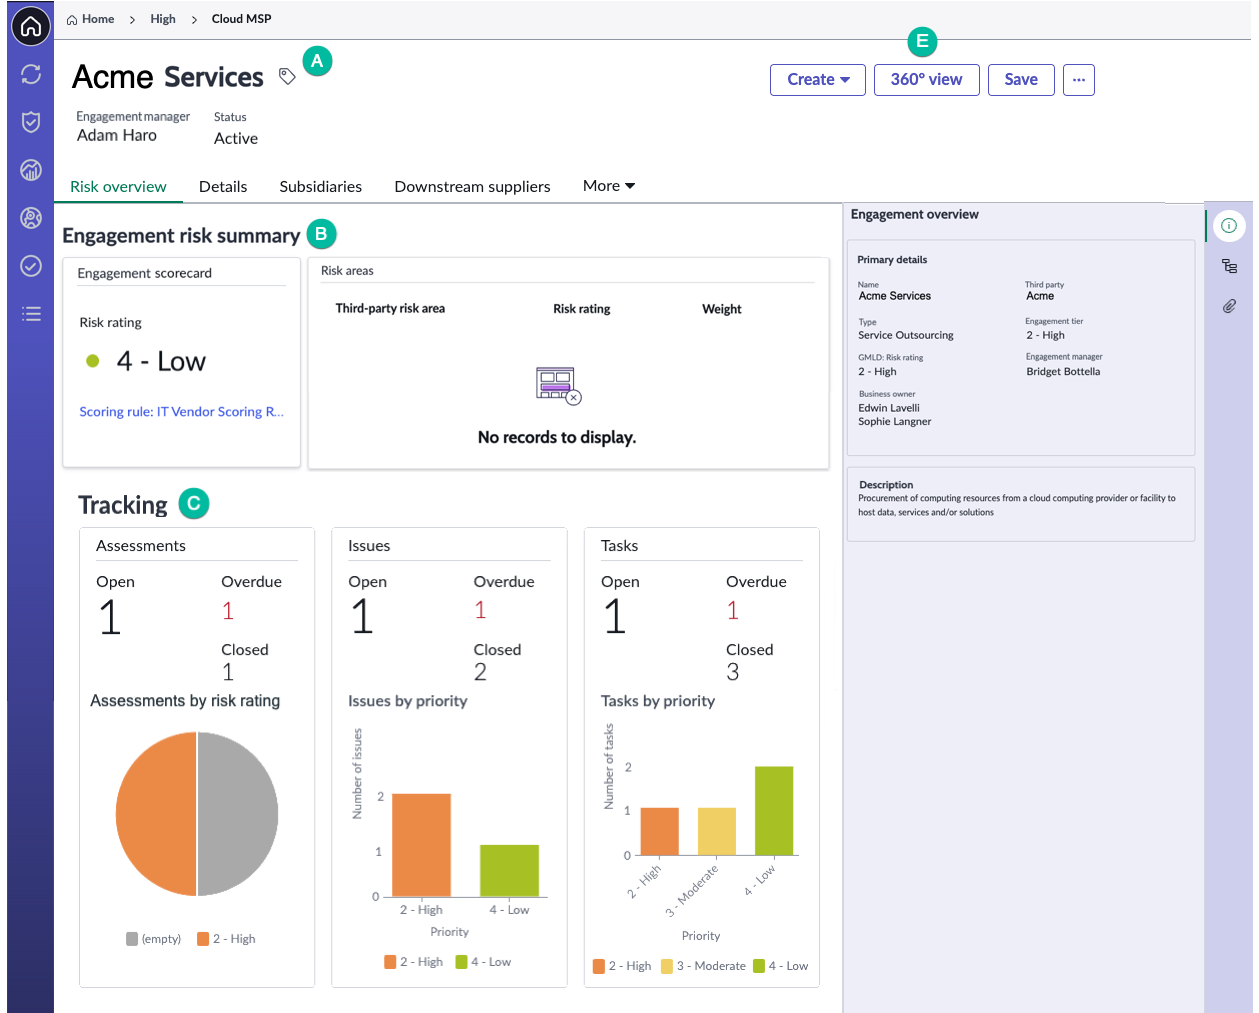Open the IT Vendor Scoring rule link
Image resolution: width=1259 pixels, height=1013 pixels.
click(181, 412)
